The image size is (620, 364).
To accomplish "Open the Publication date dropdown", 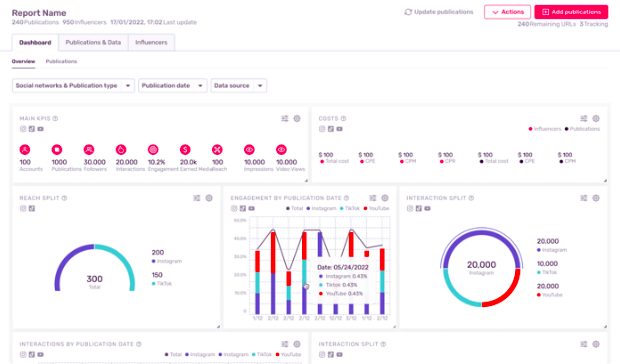I will (173, 86).
